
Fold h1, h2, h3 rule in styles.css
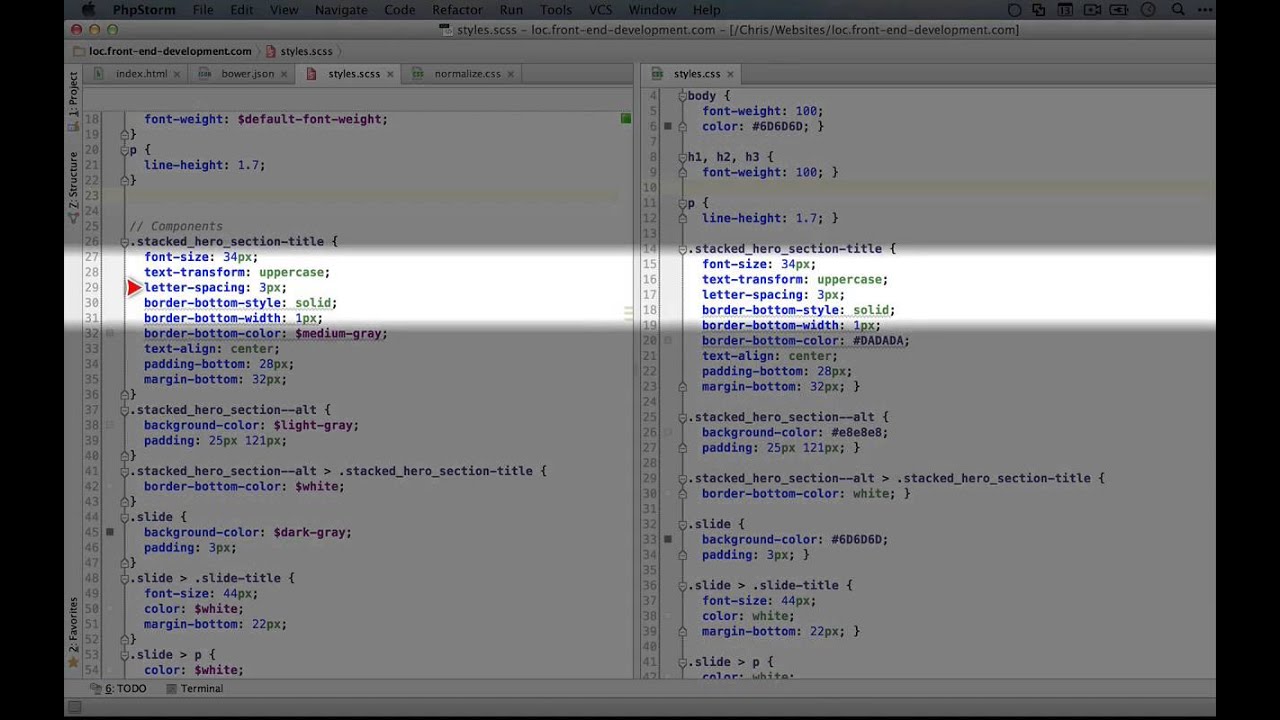coord(683,157)
